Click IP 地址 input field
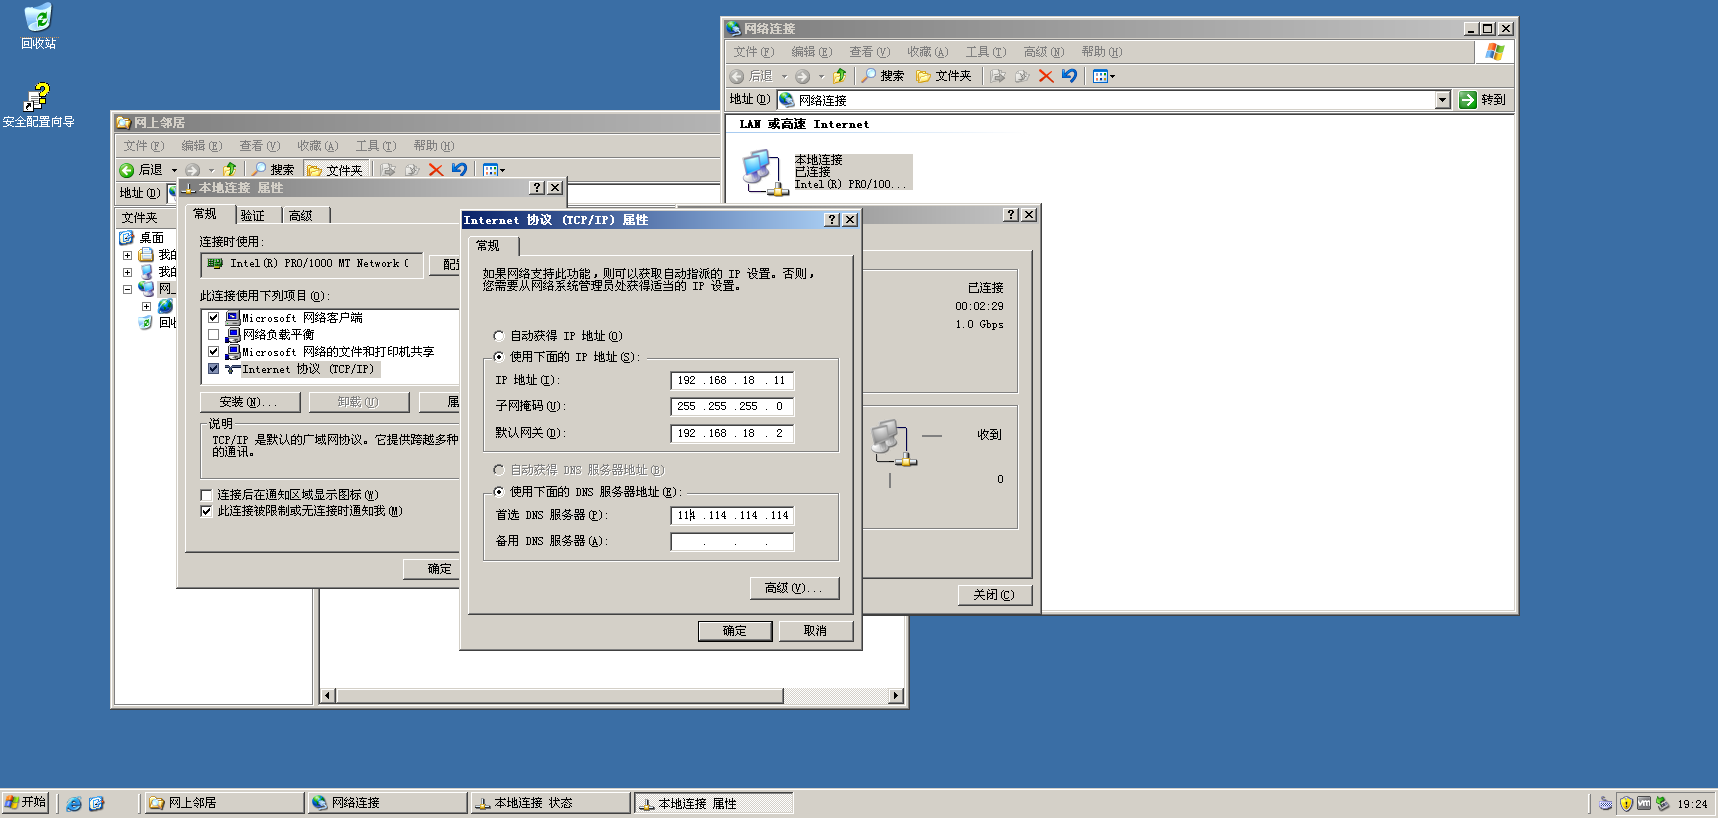The width and height of the screenshot is (1718, 818). (x=732, y=381)
